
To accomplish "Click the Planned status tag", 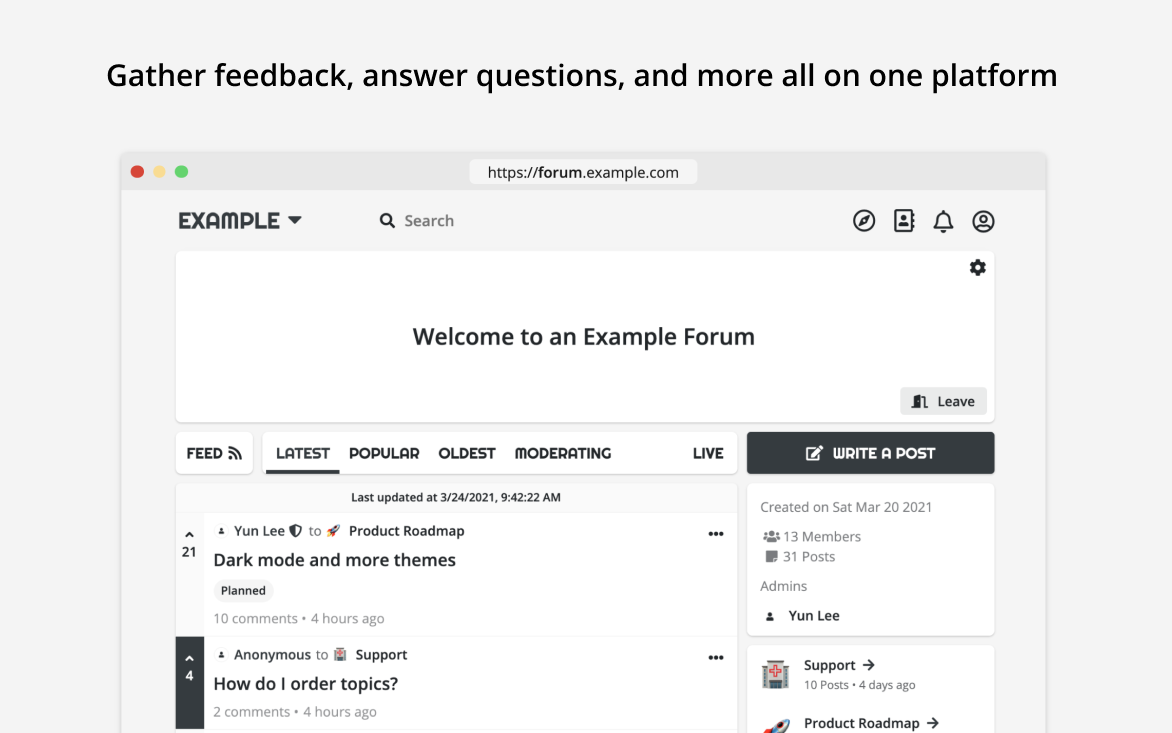I will coord(243,590).
